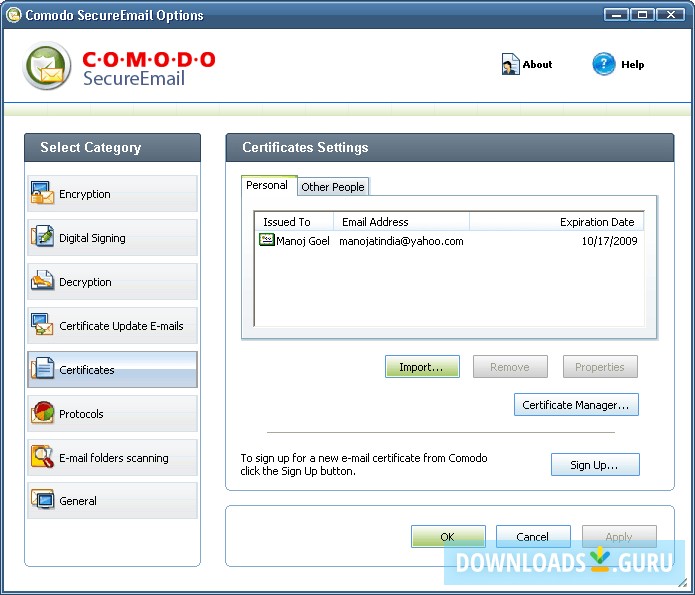Screen dimensions: 695x595
Task: Click the Decryption category icon
Action: pos(42,280)
